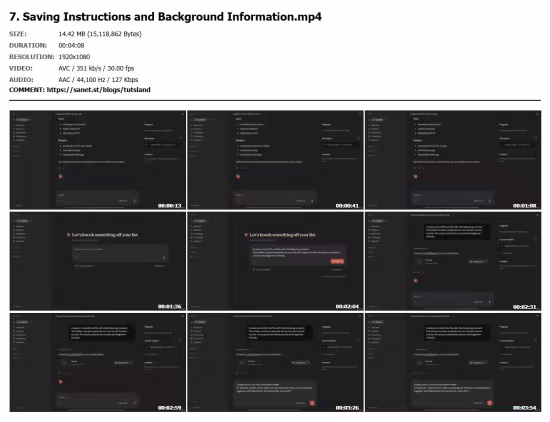The width and height of the screenshot is (550, 422).
Task: Follow the sanet.st/blogs/tutsland comment link
Action: (99, 90)
